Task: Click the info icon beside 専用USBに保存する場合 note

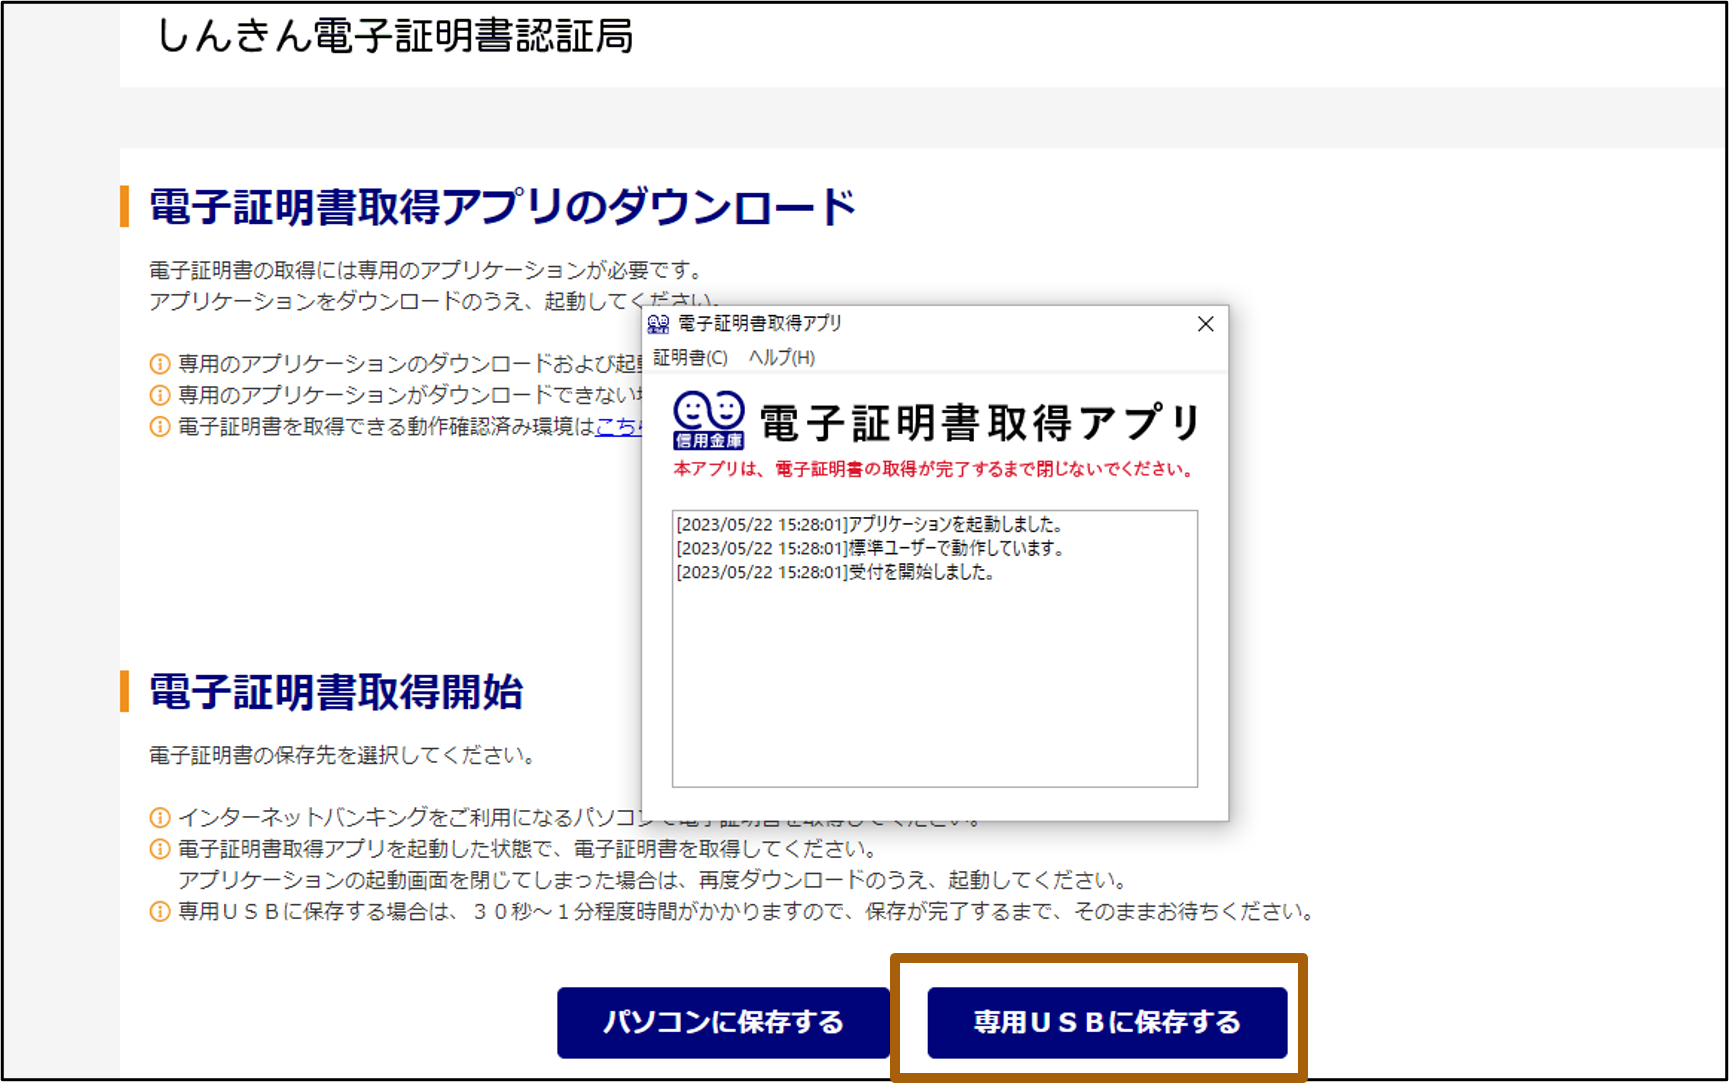Action: (x=159, y=912)
